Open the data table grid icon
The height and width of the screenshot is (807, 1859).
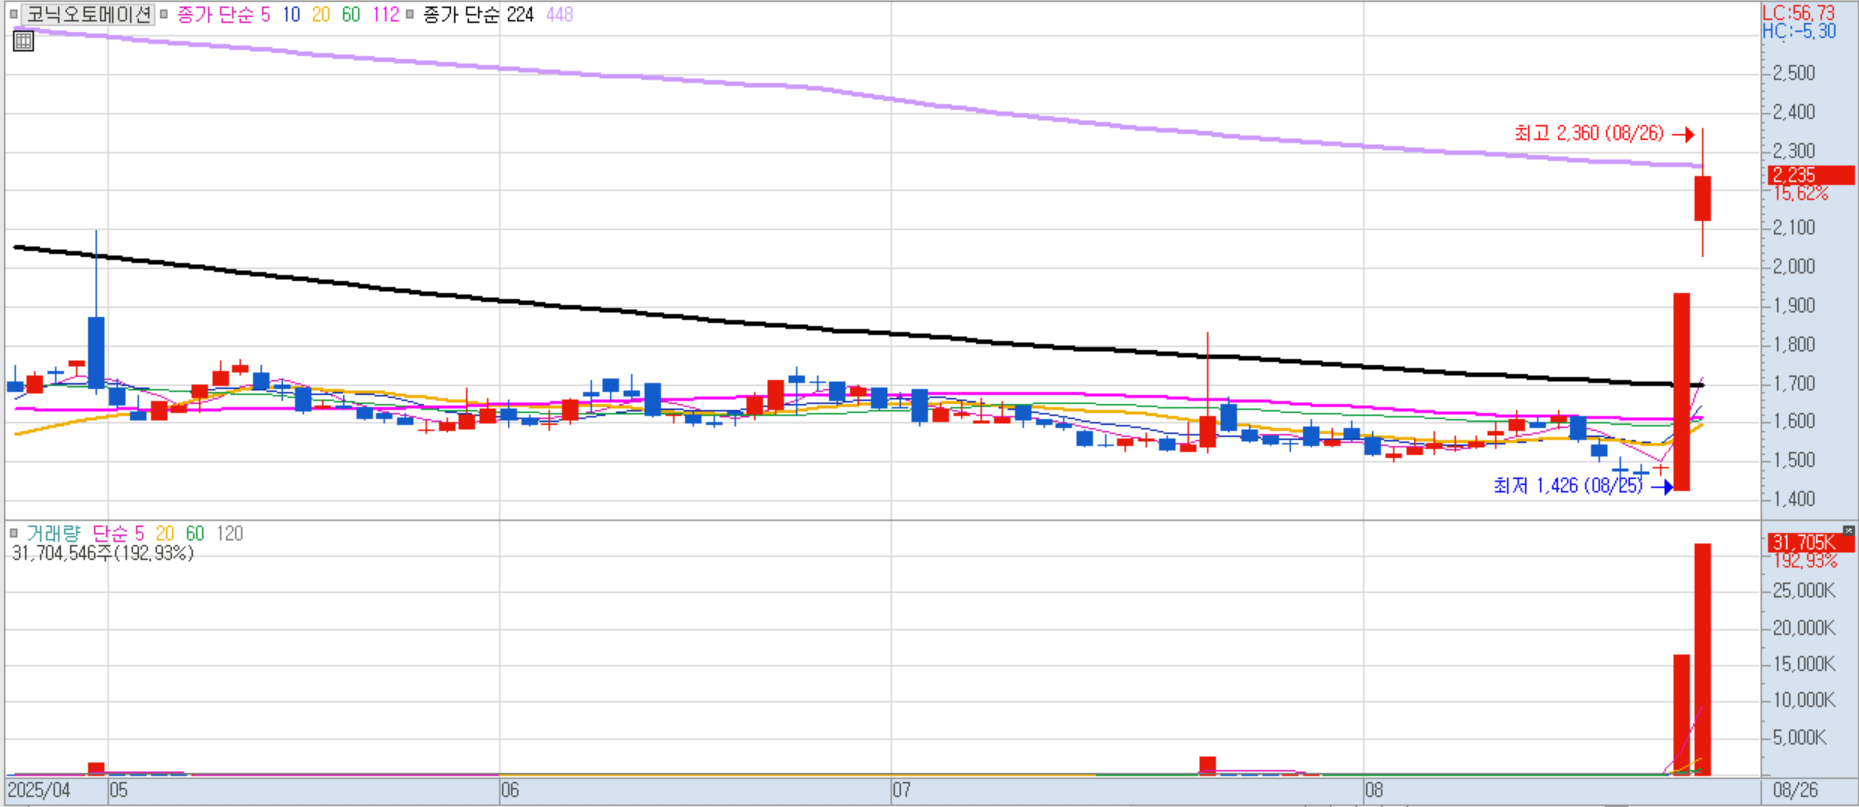tap(23, 41)
